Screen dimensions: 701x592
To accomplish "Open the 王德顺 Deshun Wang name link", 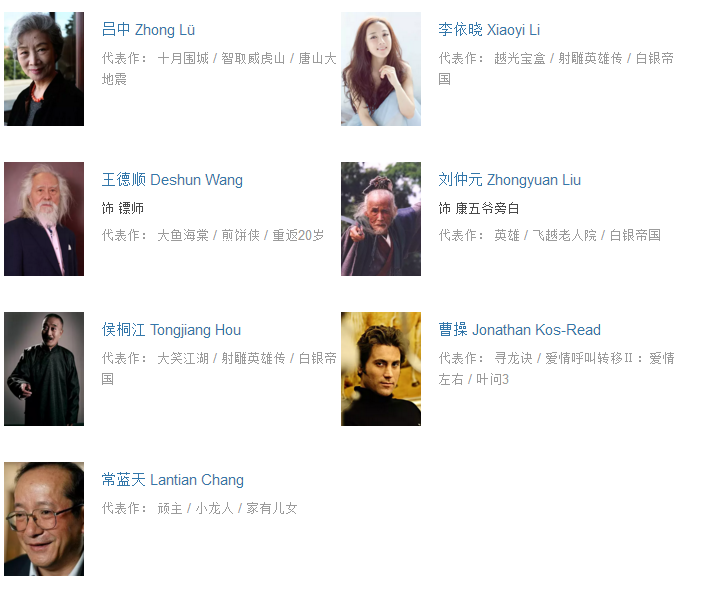I will point(172,180).
